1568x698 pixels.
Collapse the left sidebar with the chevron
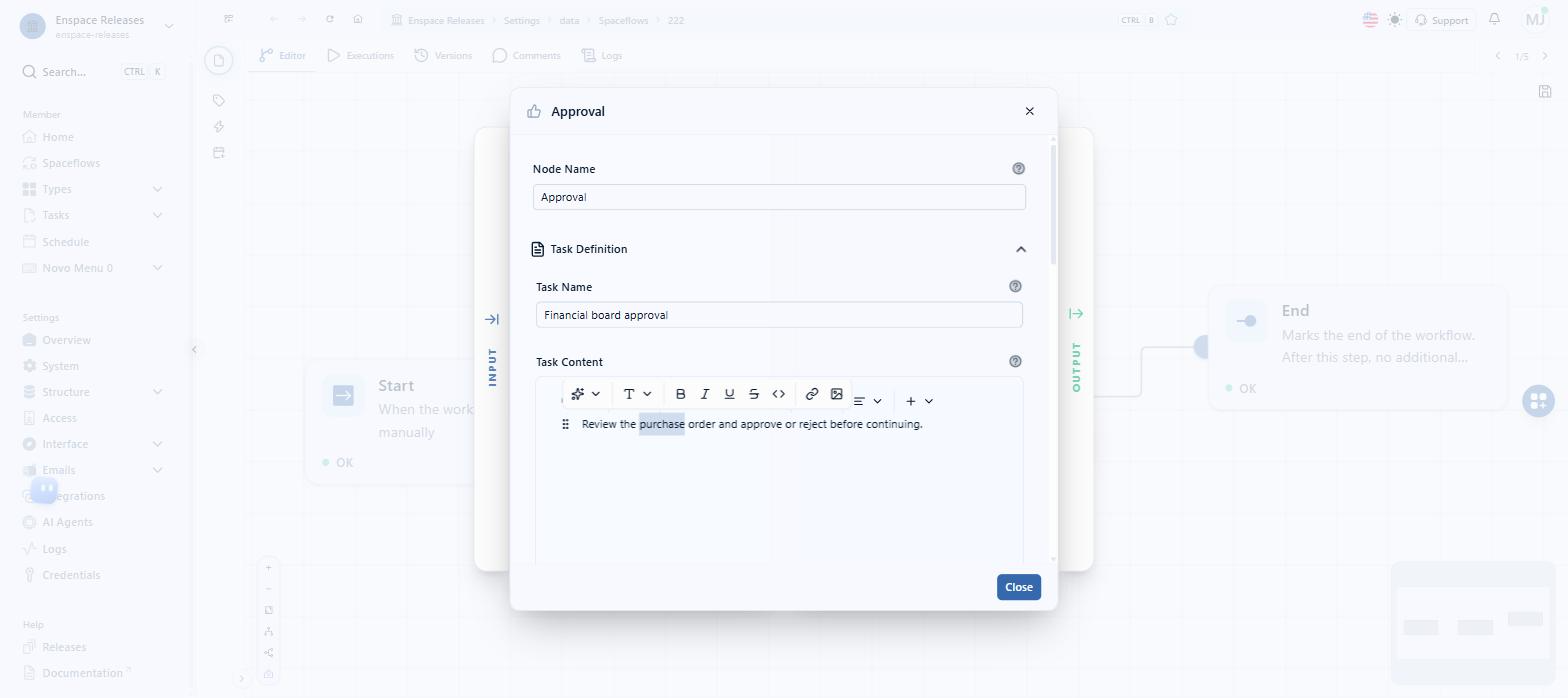[194, 349]
